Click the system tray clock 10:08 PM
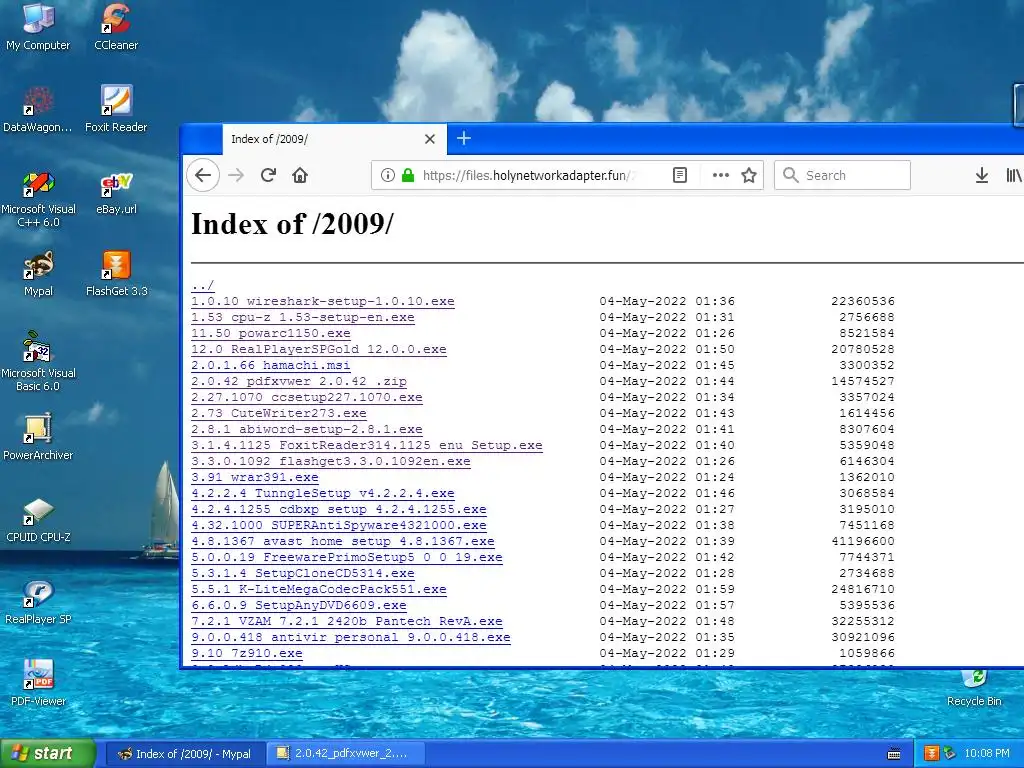Image resolution: width=1024 pixels, height=768 pixels. tap(986, 754)
